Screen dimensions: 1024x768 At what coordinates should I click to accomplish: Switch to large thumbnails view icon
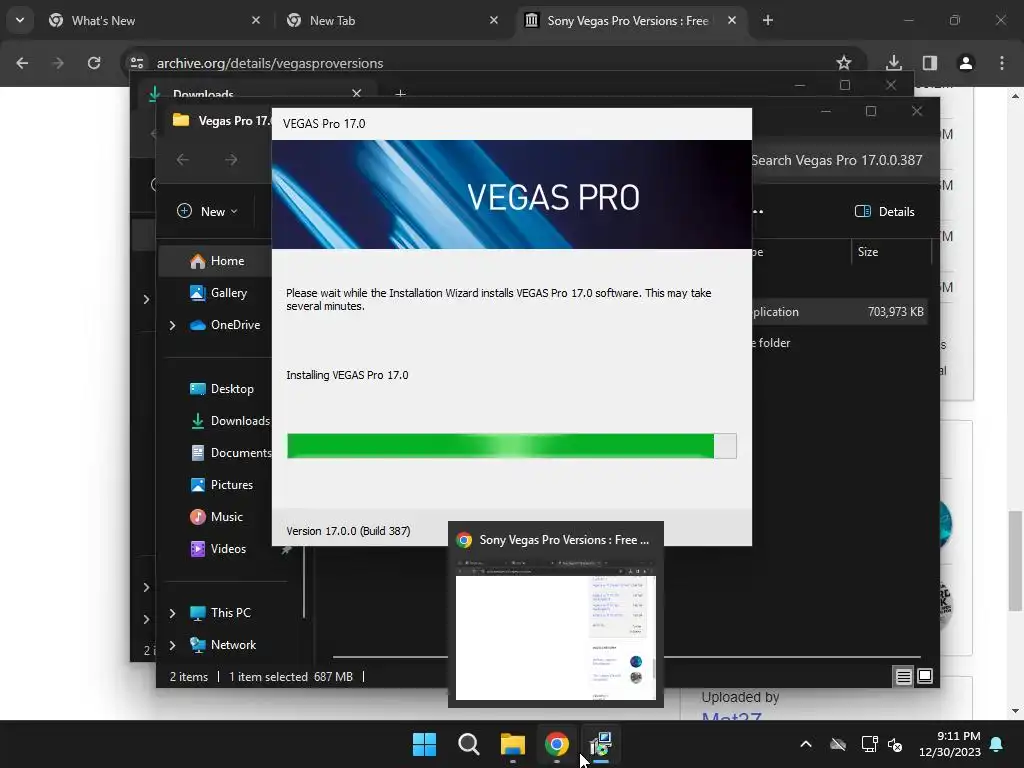pos(925,677)
